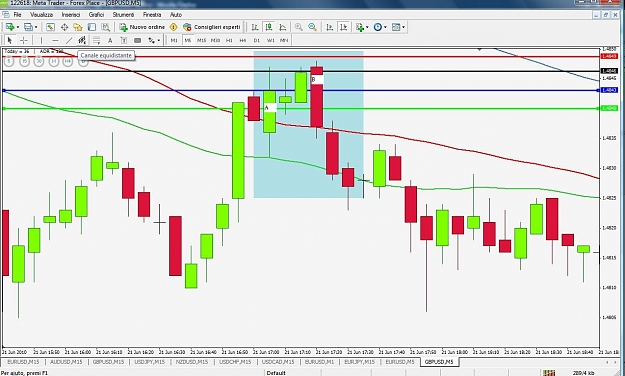The image size is (625, 376).
Task: Zoom in on the chart
Action: (x=299, y=27)
